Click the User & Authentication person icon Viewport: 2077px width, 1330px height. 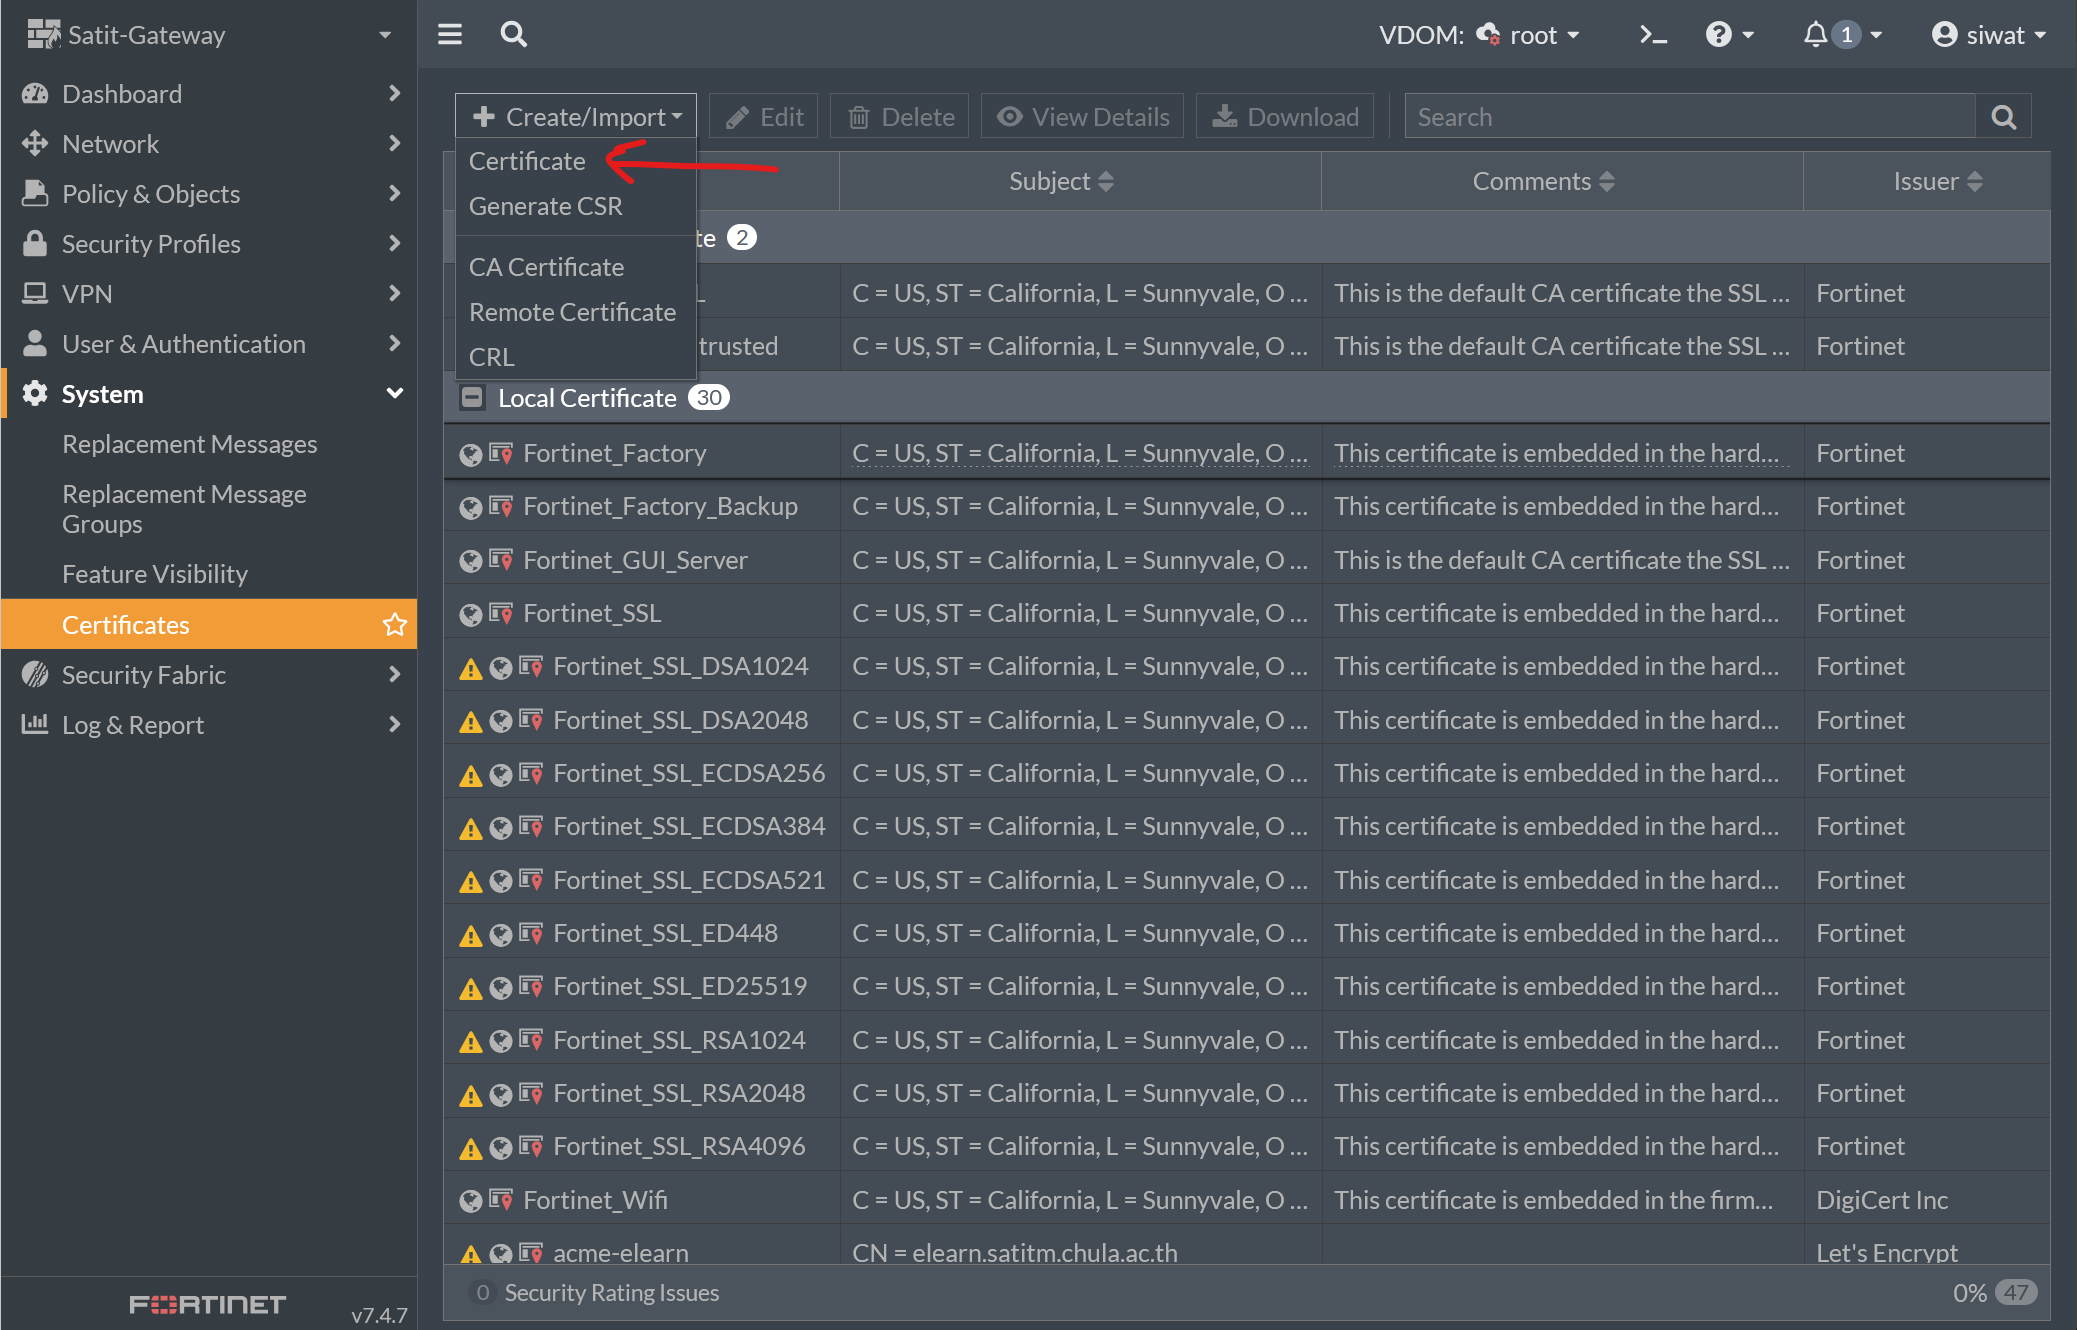click(35, 343)
